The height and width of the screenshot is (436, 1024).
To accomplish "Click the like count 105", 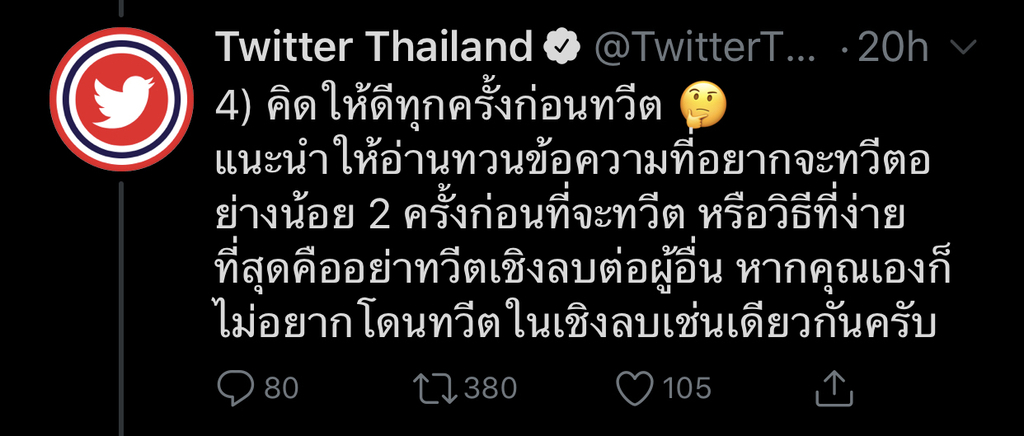I will (687, 387).
